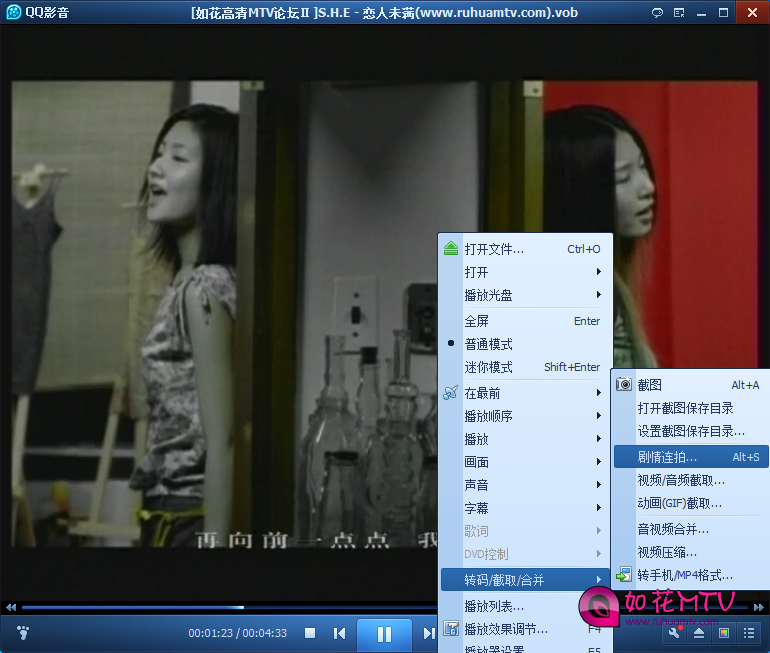Click the video title text in title bar
This screenshot has width=770, height=653.
pyautogui.click(x=384, y=12)
